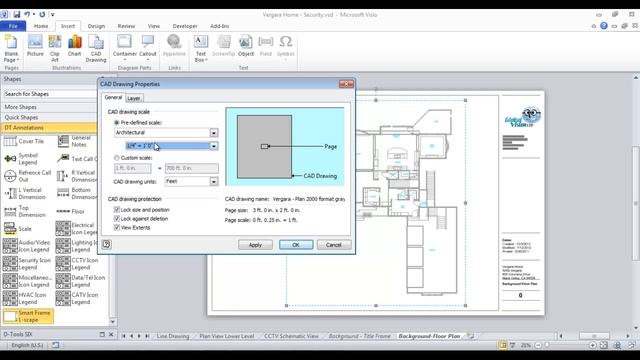Click Cancel in CAD Drawing Properties
The width and height of the screenshot is (640, 360).
pos(333,244)
